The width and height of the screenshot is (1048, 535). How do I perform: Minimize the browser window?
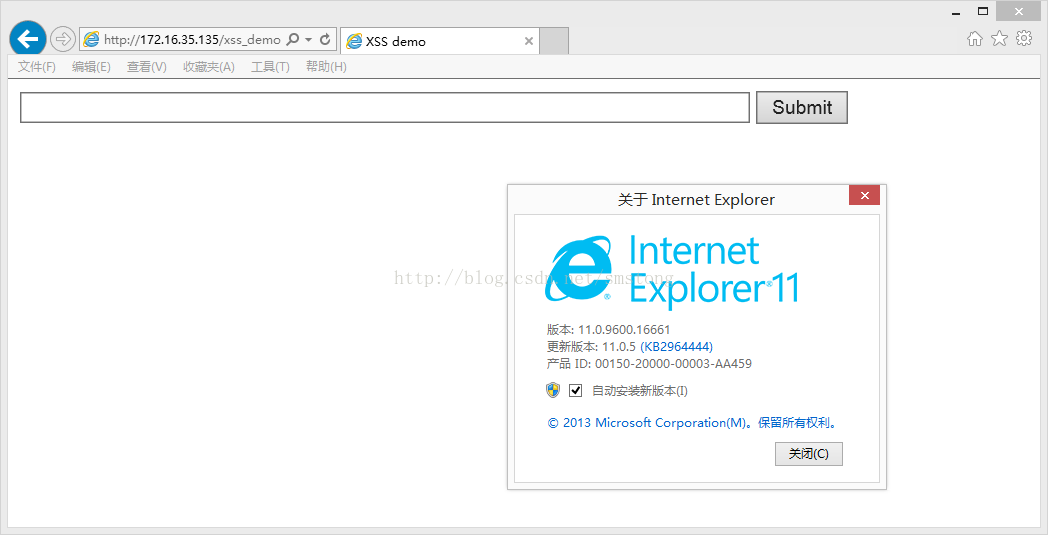pyautogui.click(x=956, y=12)
